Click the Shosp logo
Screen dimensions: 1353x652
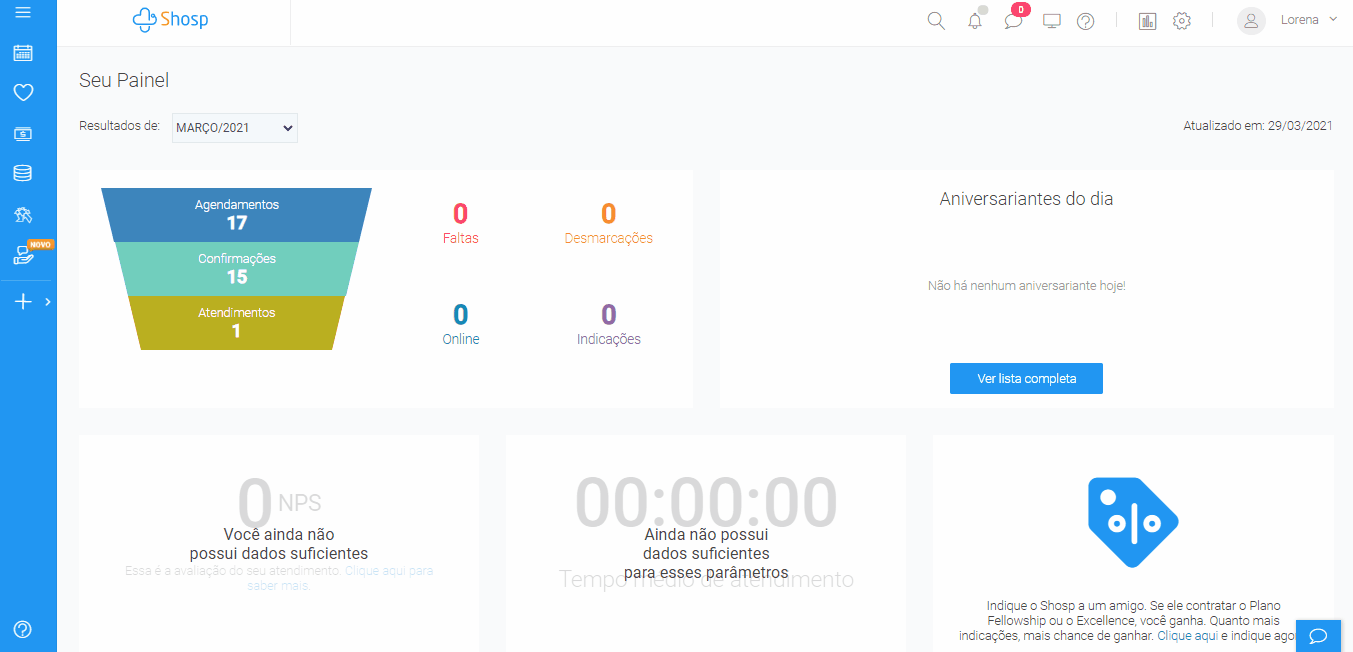click(170, 19)
